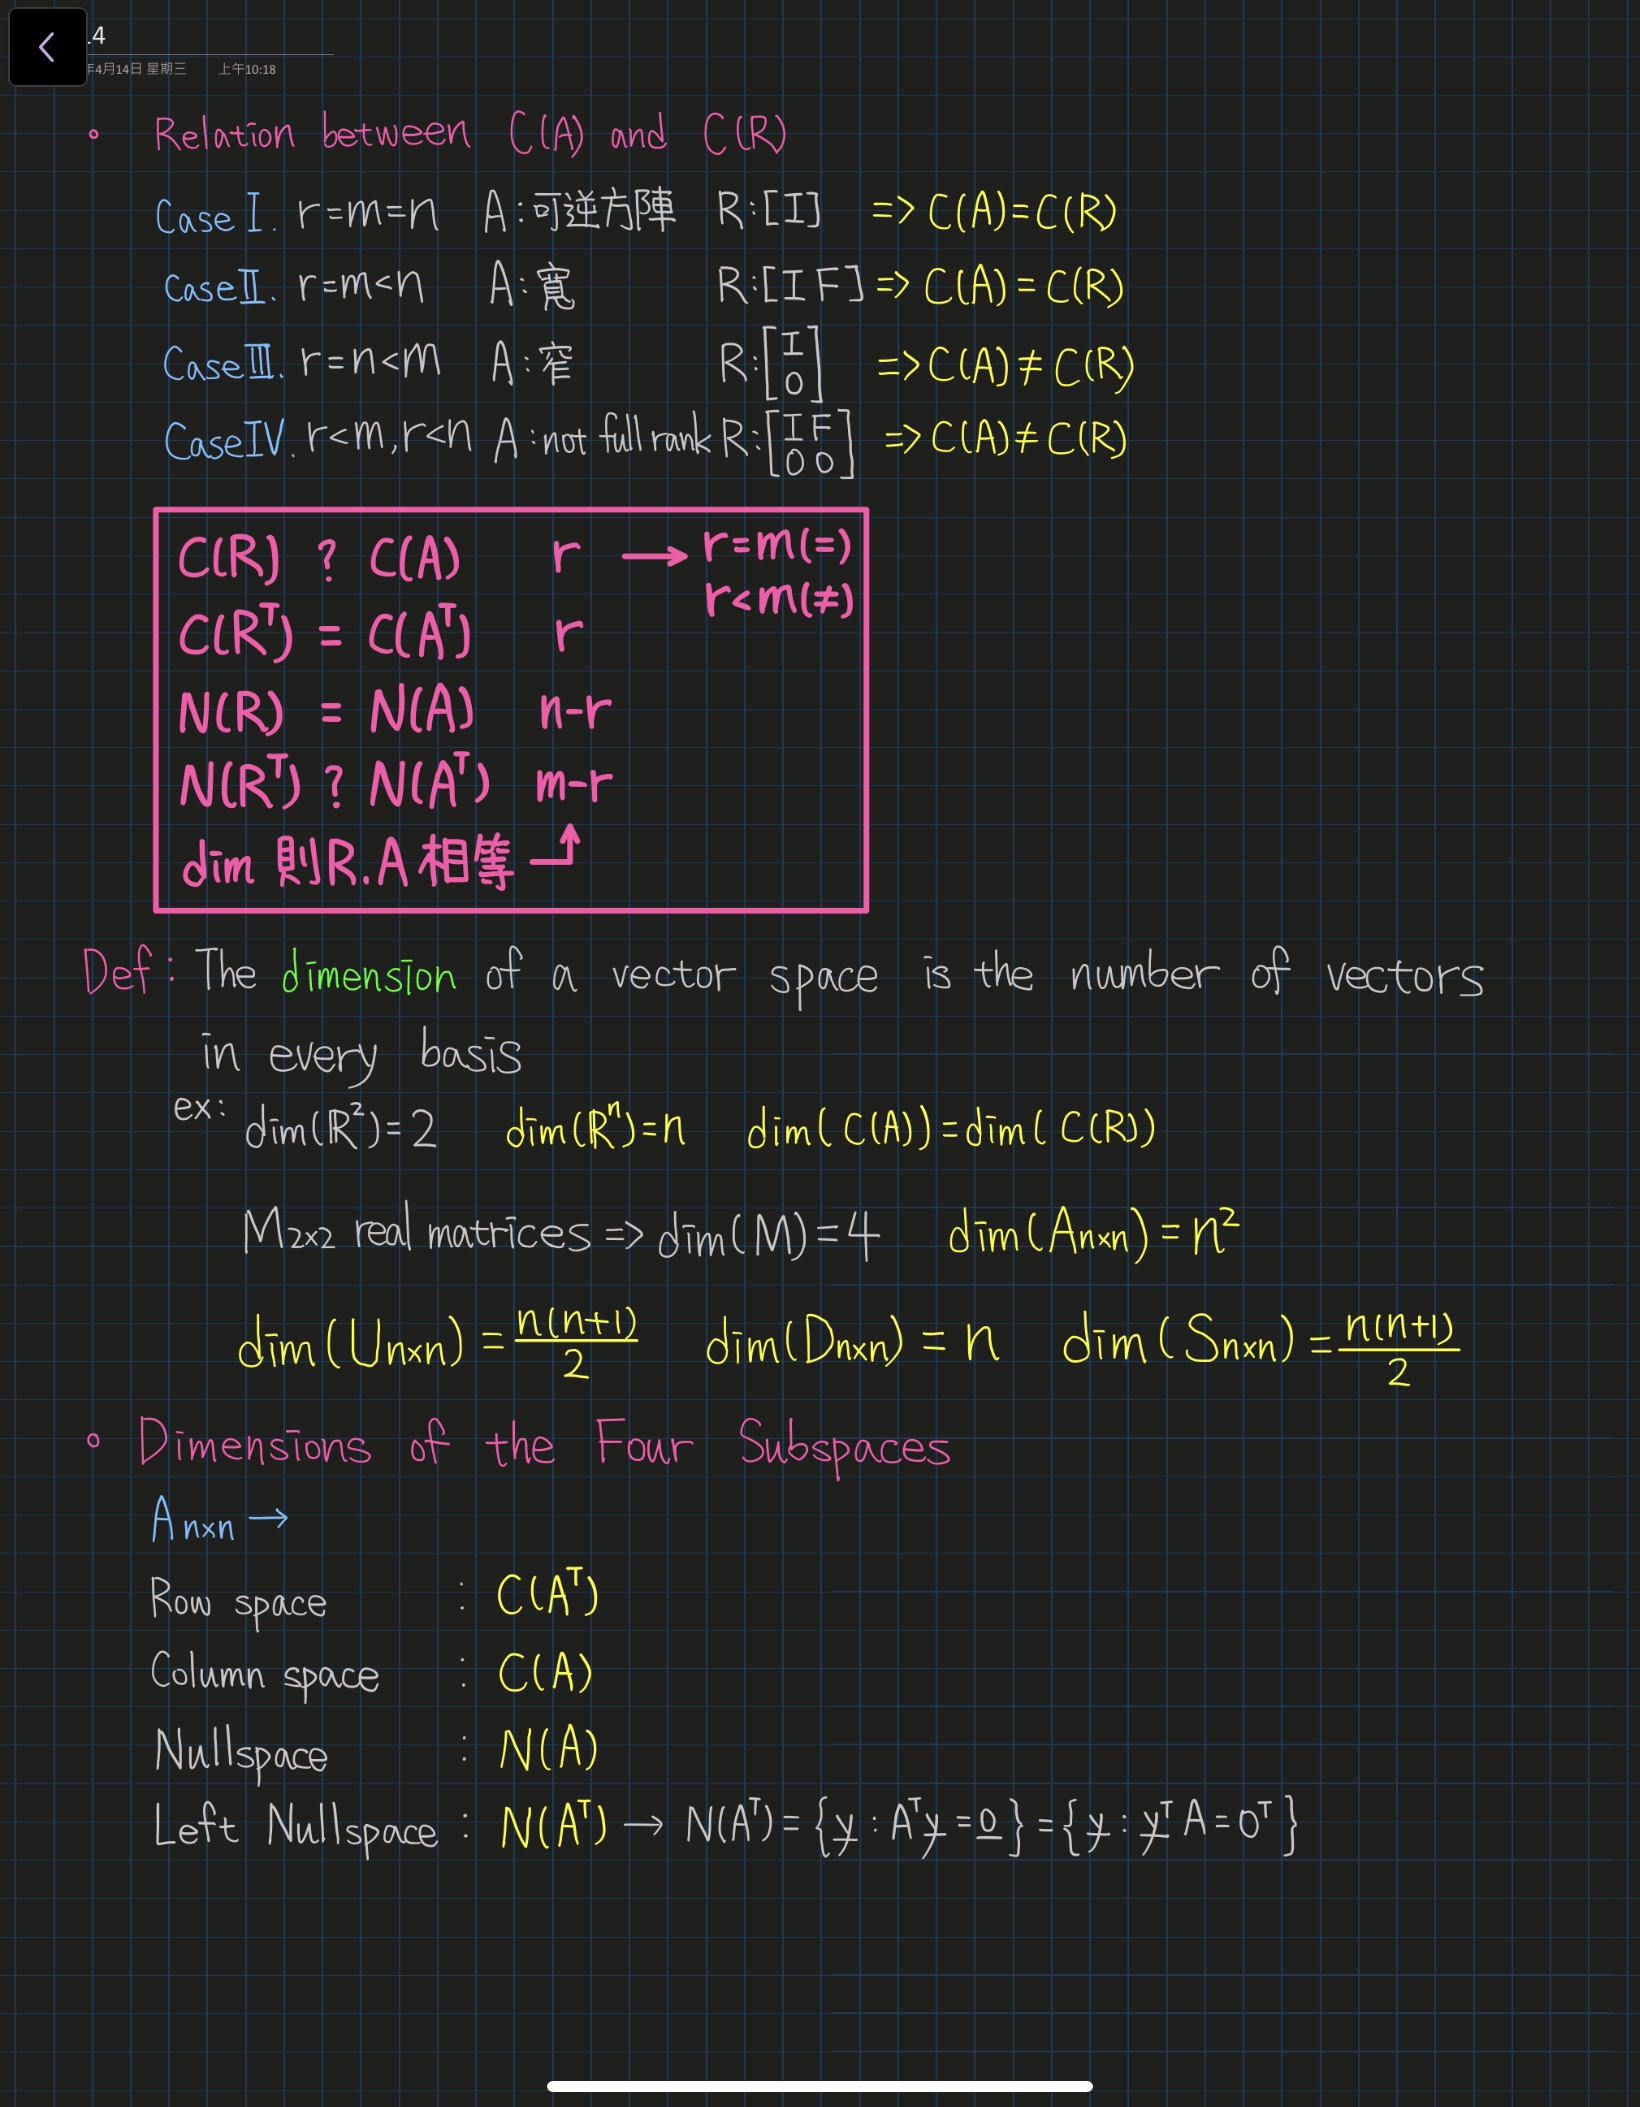Tap the home indicator bar at bottom
The height and width of the screenshot is (2107, 1640).
pos(819,2086)
